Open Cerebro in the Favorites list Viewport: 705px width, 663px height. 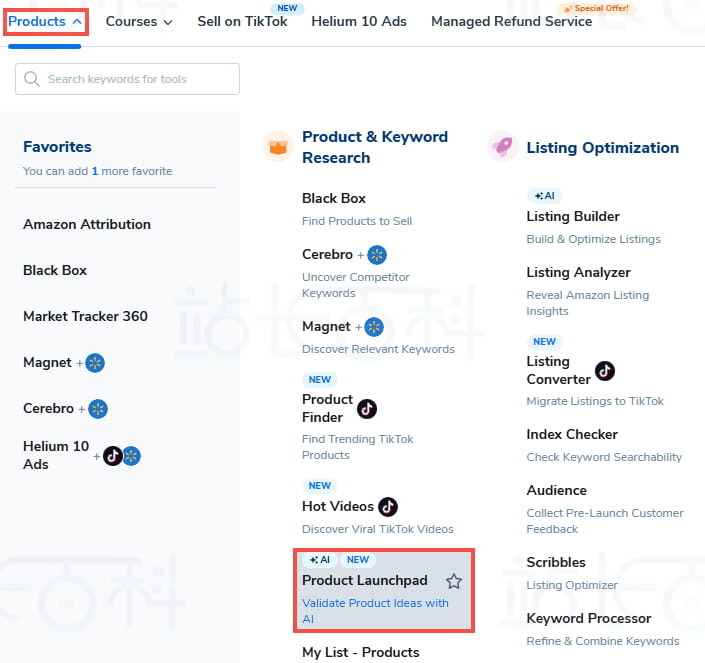point(48,408)
